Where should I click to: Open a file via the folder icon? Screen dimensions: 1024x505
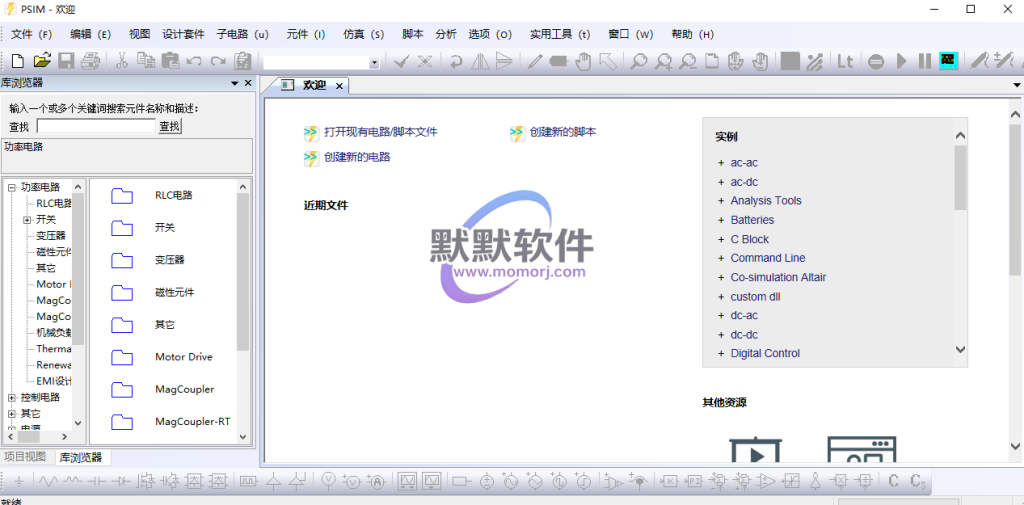[x=42, y=61]
